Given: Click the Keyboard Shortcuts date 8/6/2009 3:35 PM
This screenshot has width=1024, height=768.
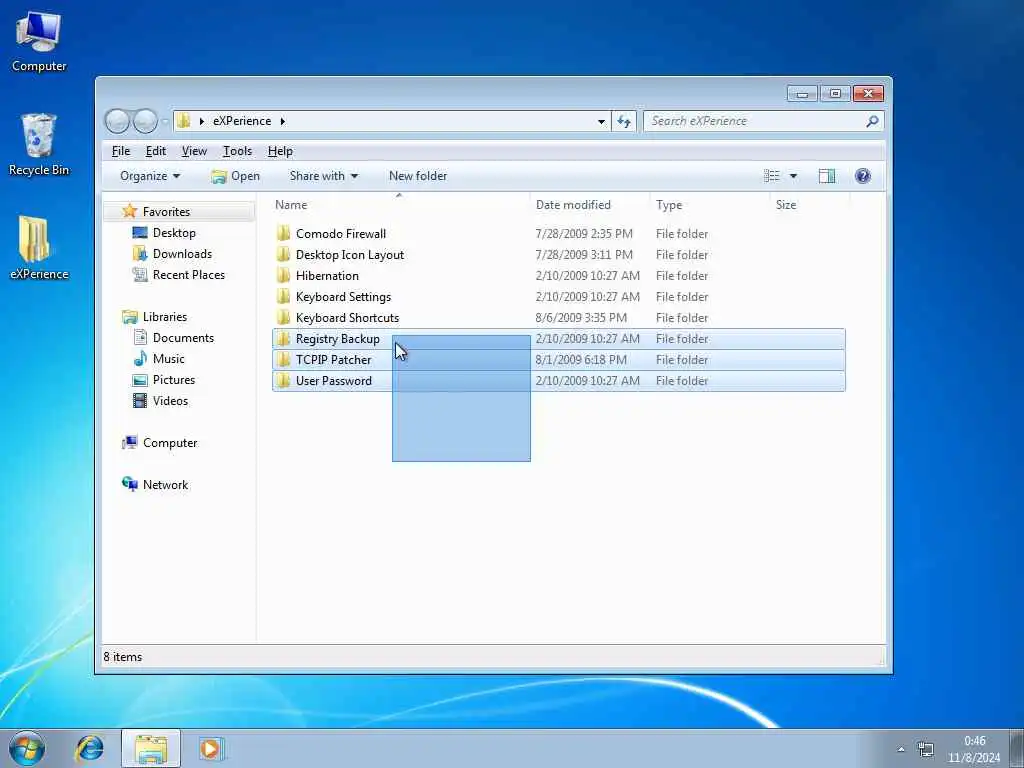Looking at the screenshot, I should coord(581,317).
